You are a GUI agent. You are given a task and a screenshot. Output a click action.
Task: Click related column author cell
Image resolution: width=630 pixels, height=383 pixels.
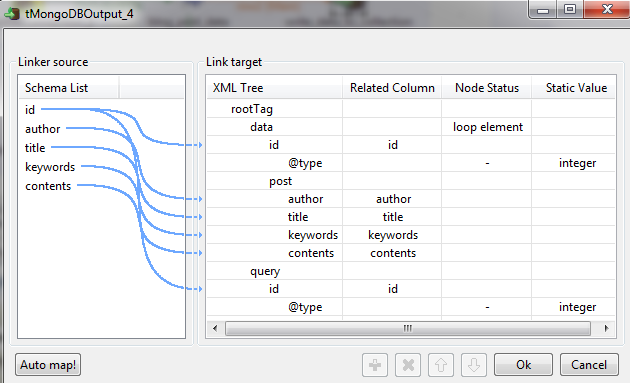tap(393, 199)
